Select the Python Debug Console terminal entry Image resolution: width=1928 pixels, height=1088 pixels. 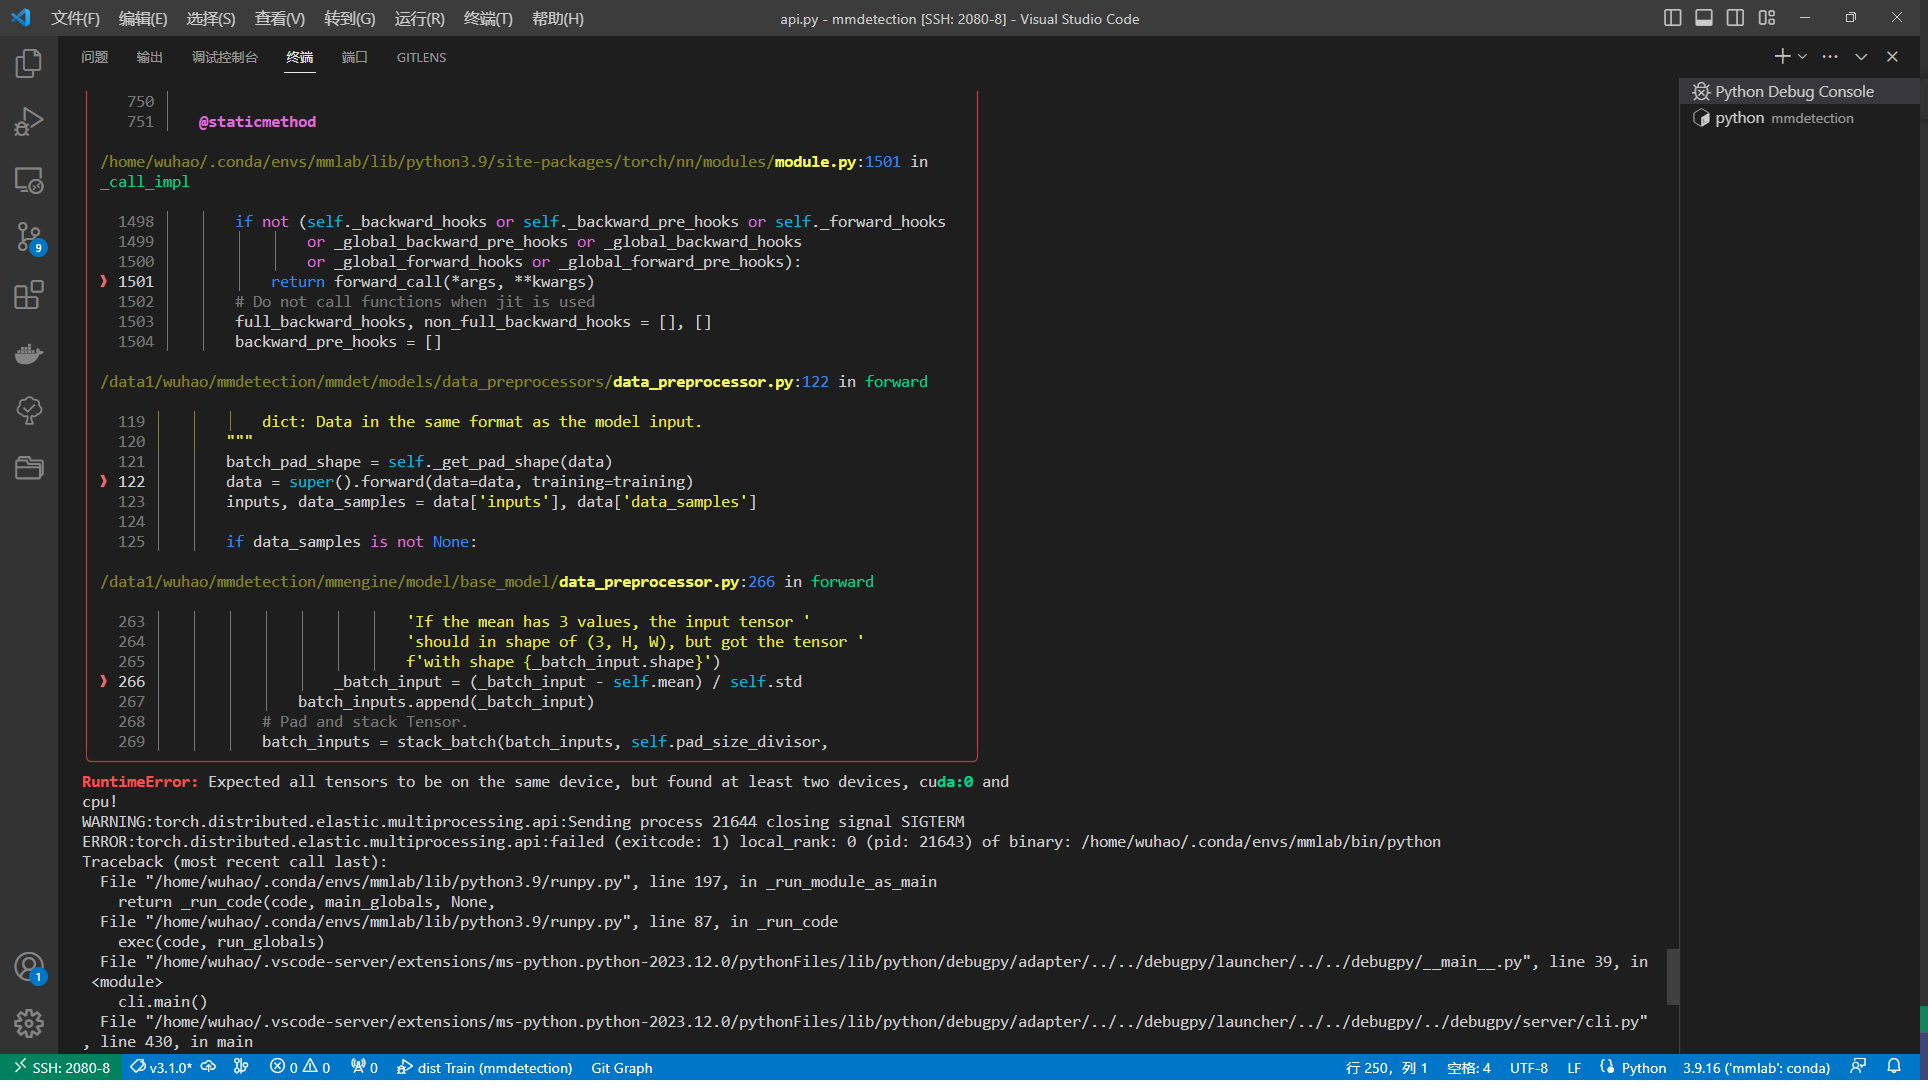(x=1790, y=91)
